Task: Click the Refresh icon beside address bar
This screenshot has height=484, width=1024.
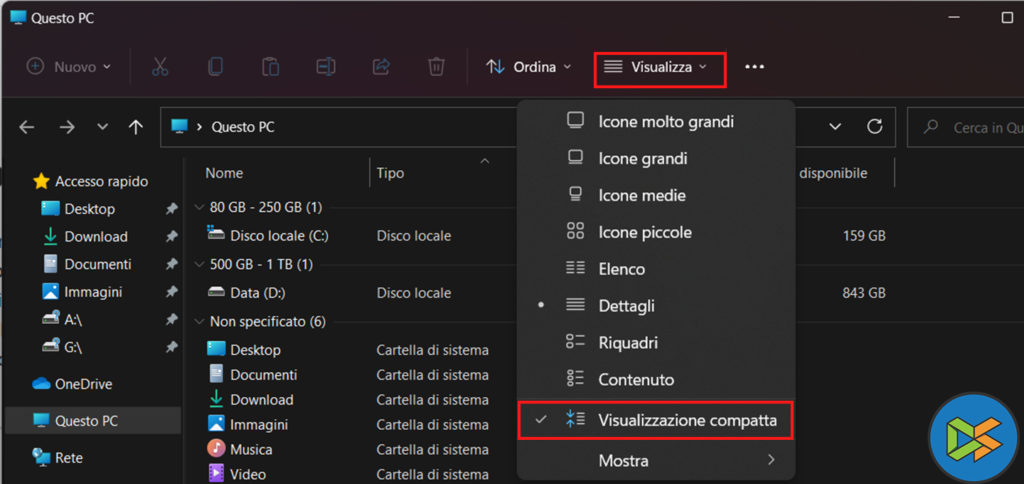Action: pos(875,127)
